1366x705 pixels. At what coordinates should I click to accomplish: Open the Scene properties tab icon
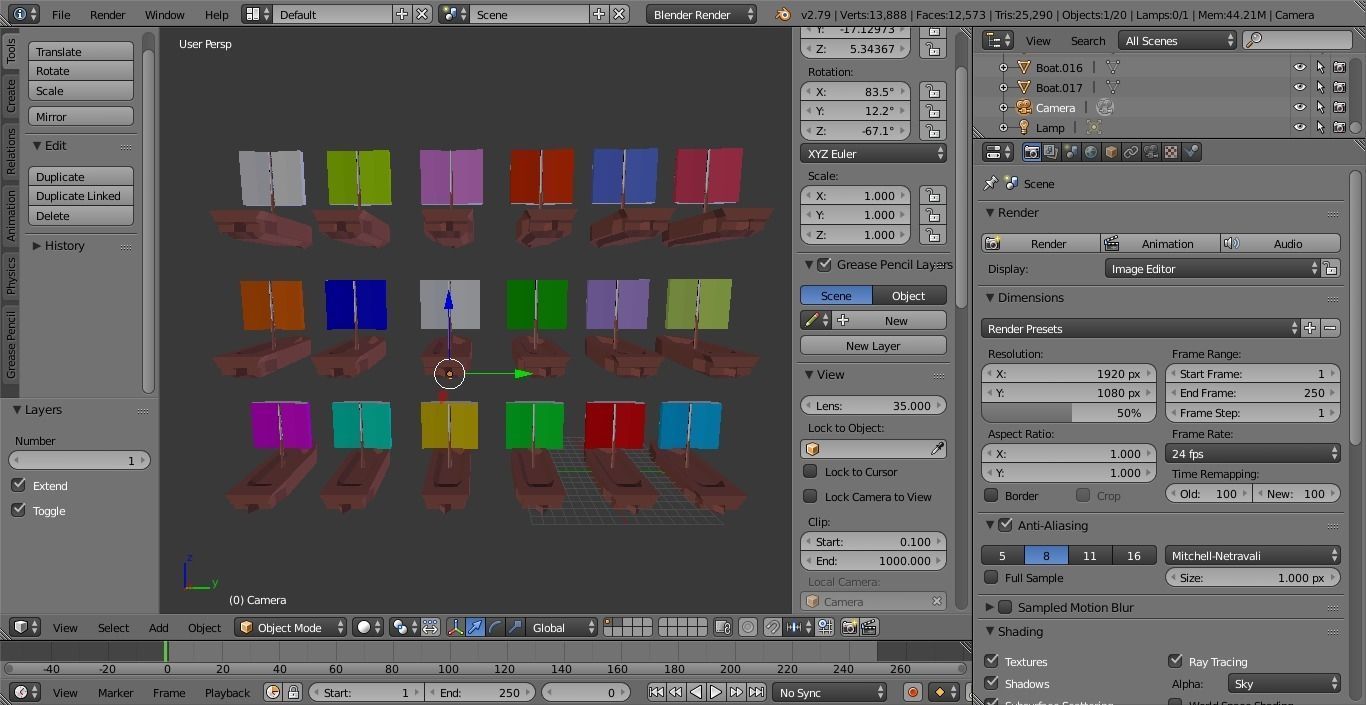point(1071,152)
